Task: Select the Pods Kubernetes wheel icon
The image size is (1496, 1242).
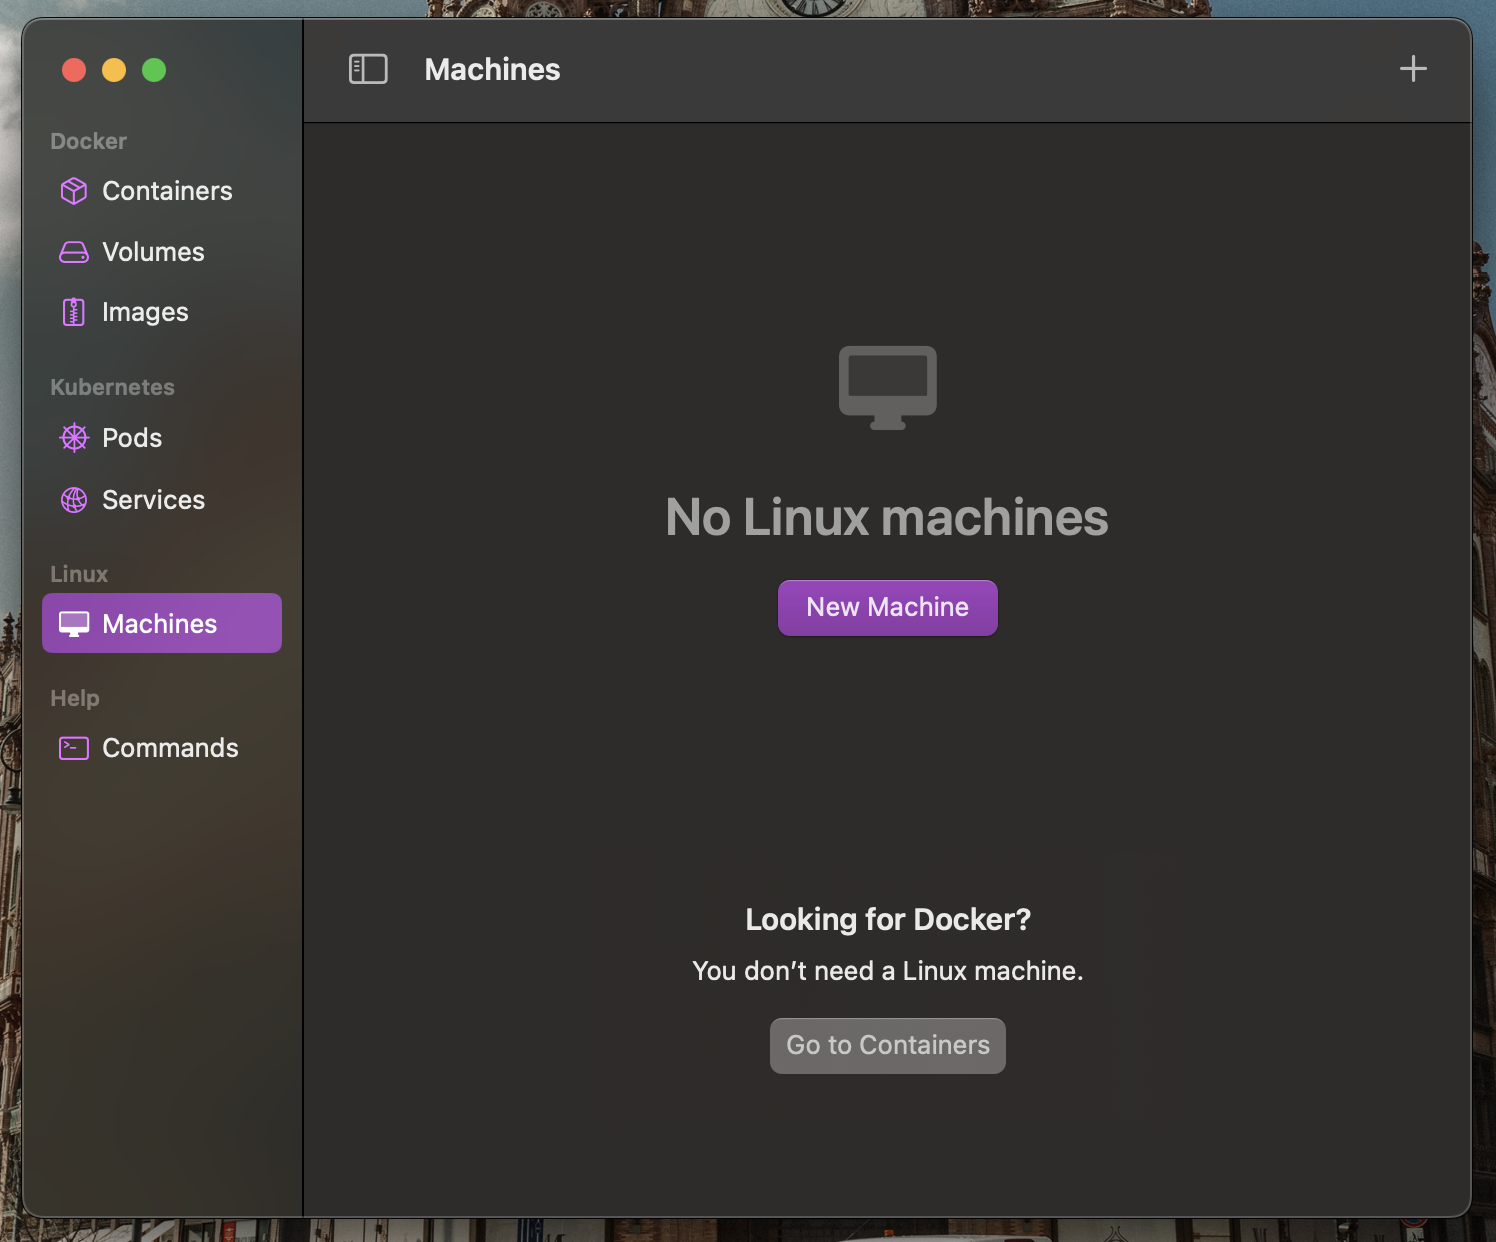Action: click(x=73, y=438)
